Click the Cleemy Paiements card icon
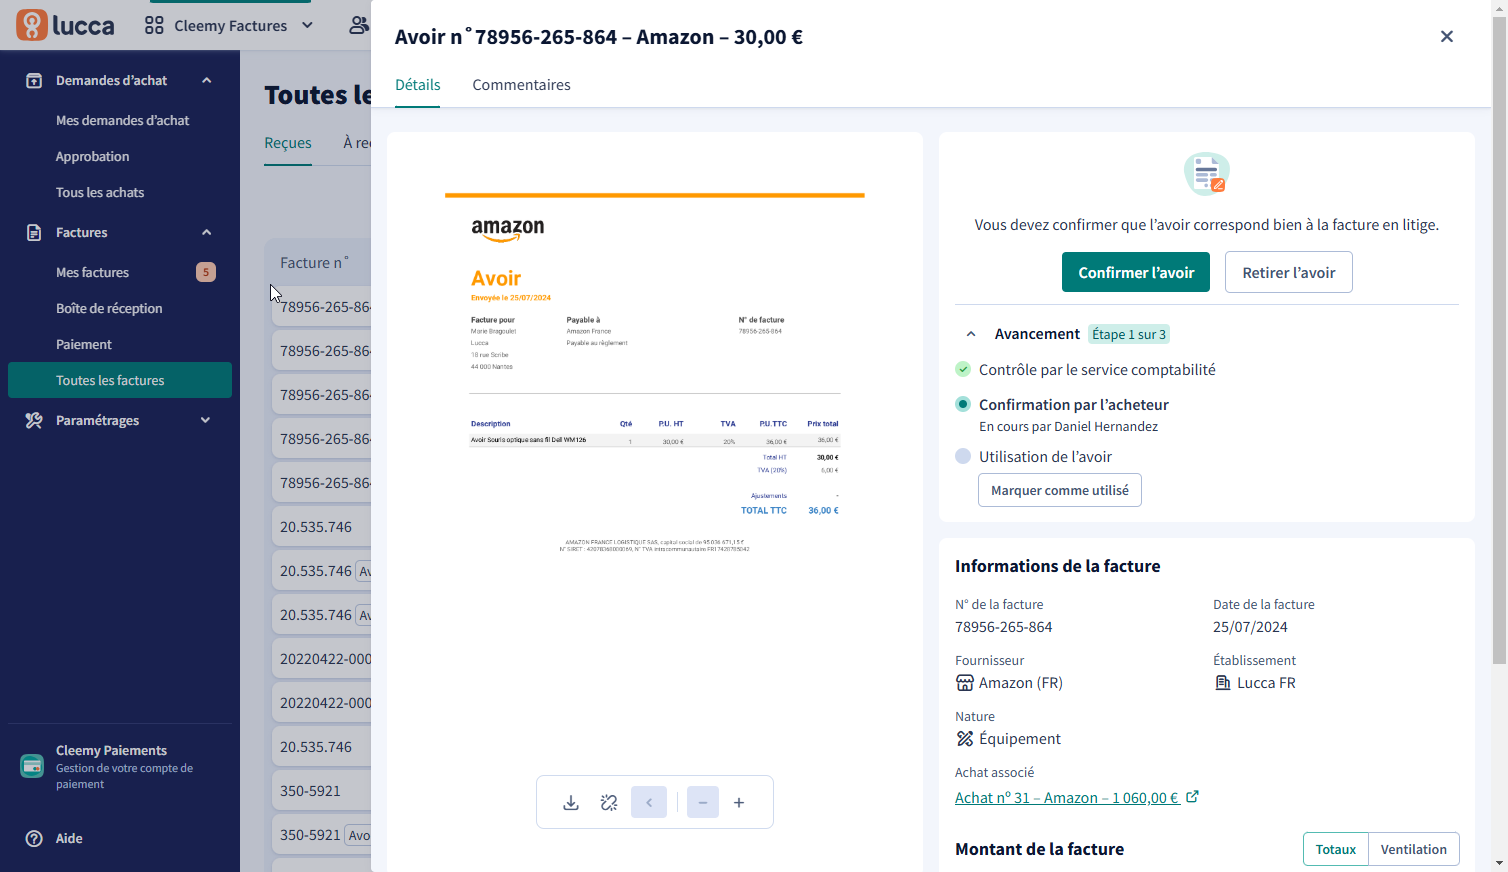Viewport: 1508px width, 872px height. point(32,766)
